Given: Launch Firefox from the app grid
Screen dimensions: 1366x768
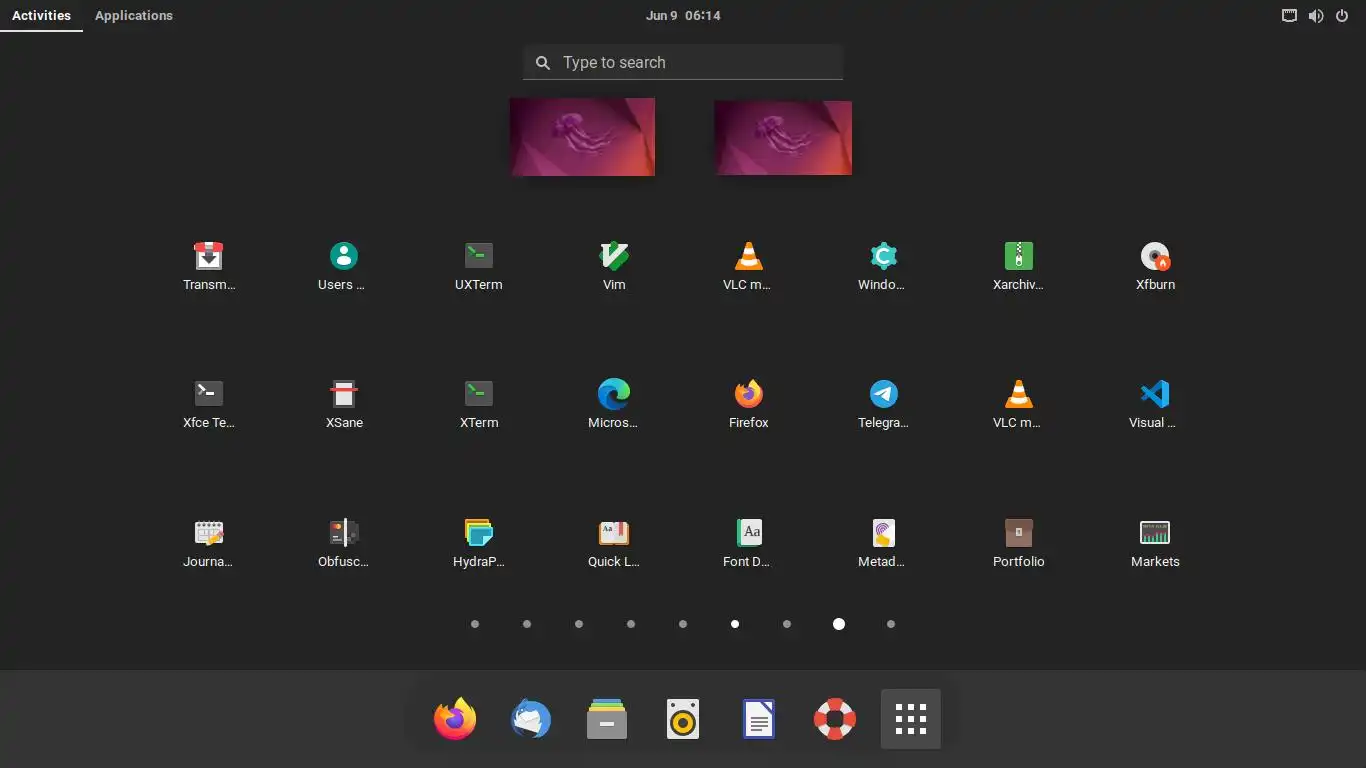Looking at the screenshot, I should pyautogui.click(x=748, y=403).
